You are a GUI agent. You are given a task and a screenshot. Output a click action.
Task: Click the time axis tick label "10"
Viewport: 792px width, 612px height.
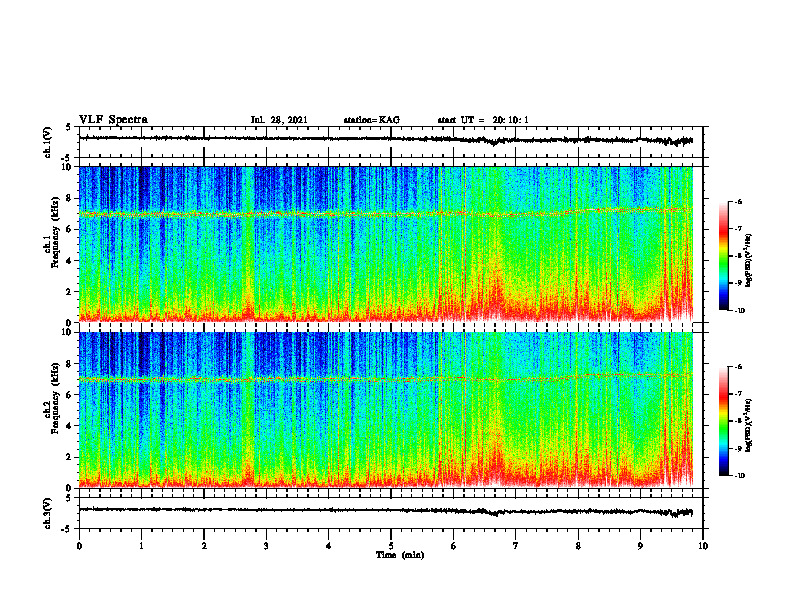(x=703, y=546)
